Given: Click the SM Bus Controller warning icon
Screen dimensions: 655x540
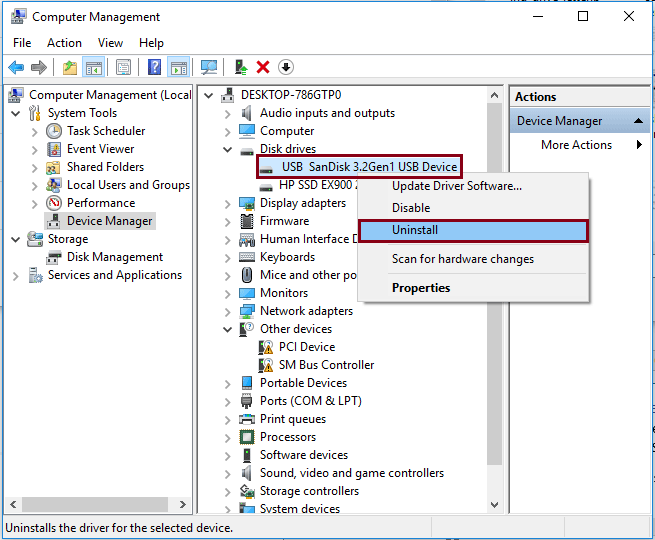Looking at the screenshot, I should [266, 365].
